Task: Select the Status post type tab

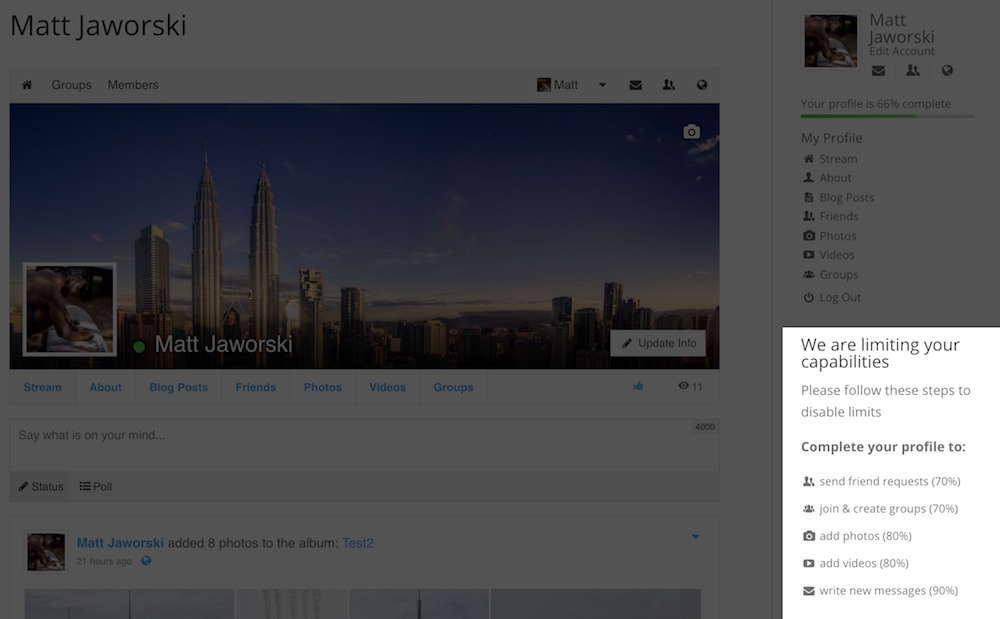Action: 41,486
